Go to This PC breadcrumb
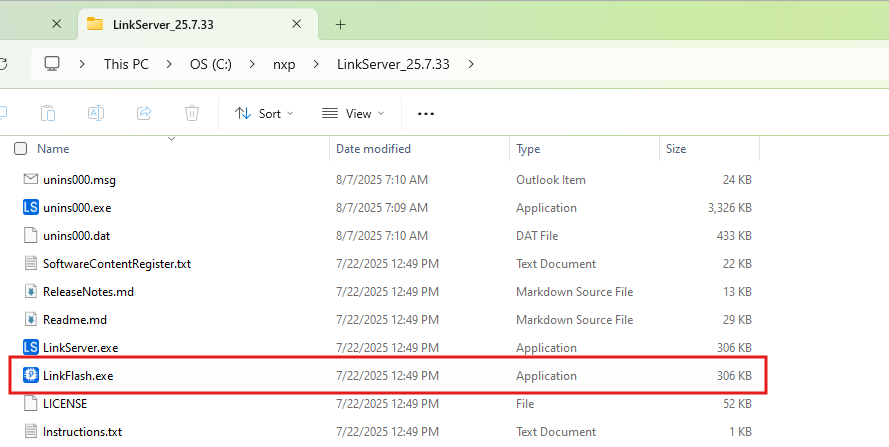The height and width of the screenshot is (447, 889). tap(126, 64)
